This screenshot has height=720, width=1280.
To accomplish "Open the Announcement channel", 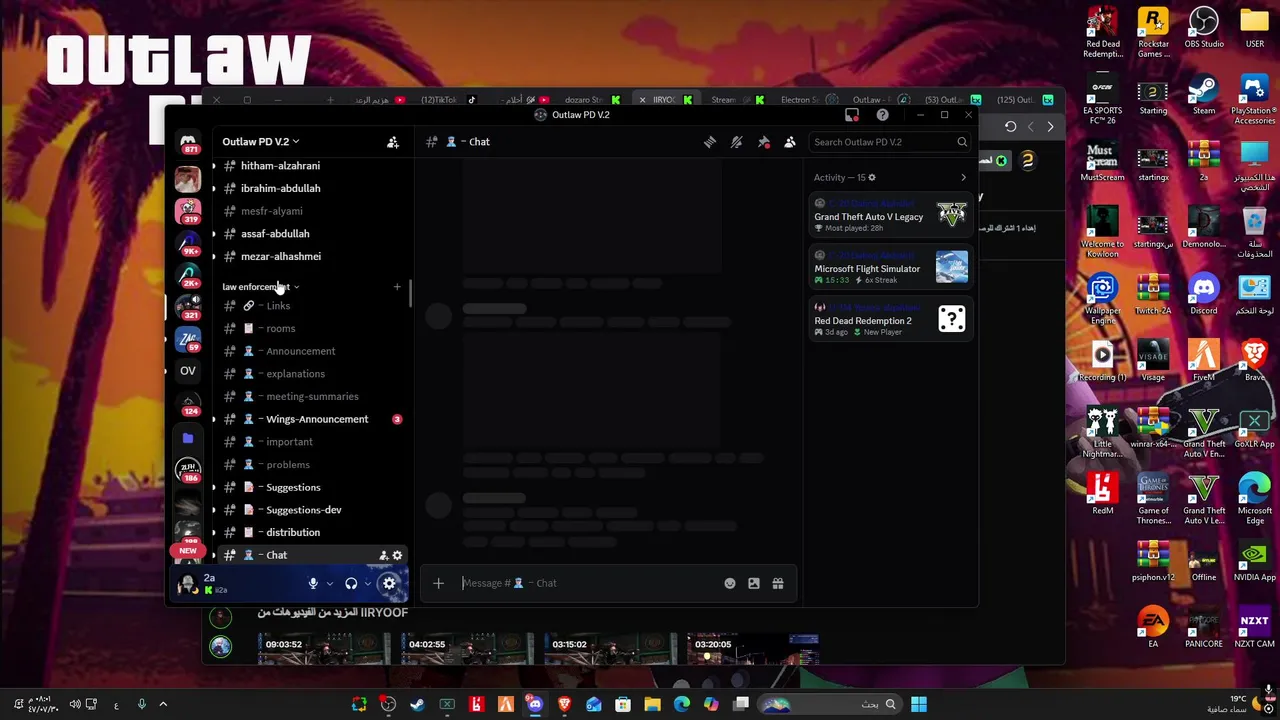I will tap(310, 351).
